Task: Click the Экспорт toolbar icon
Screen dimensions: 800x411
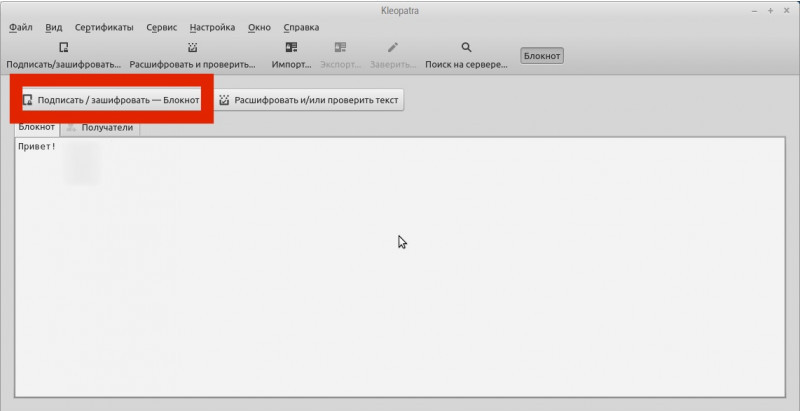Action: 340,47
